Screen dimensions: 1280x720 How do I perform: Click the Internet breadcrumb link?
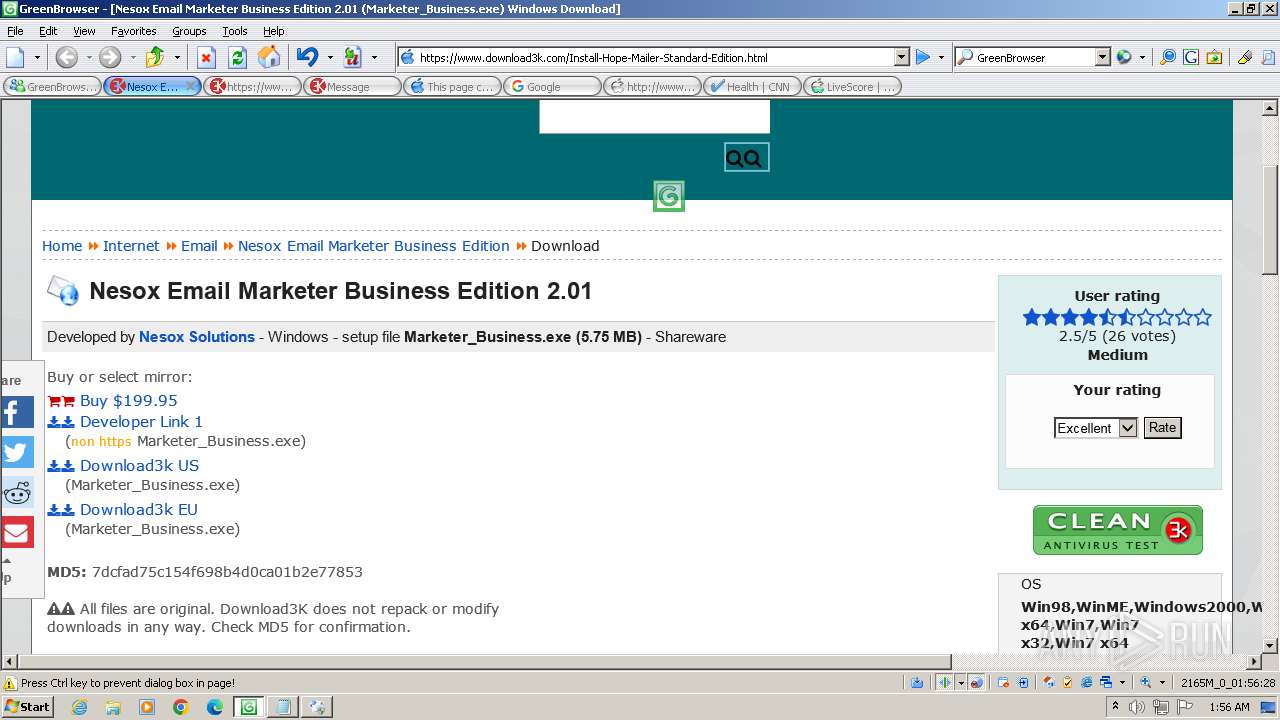click(131, 246)
